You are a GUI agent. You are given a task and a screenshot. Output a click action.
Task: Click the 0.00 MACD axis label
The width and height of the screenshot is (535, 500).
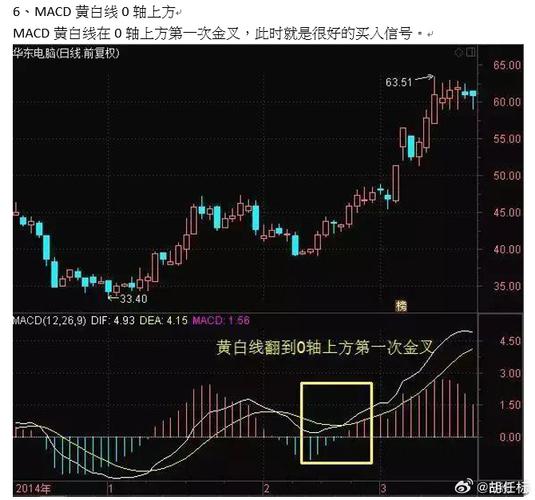click(x=510, y=437)
